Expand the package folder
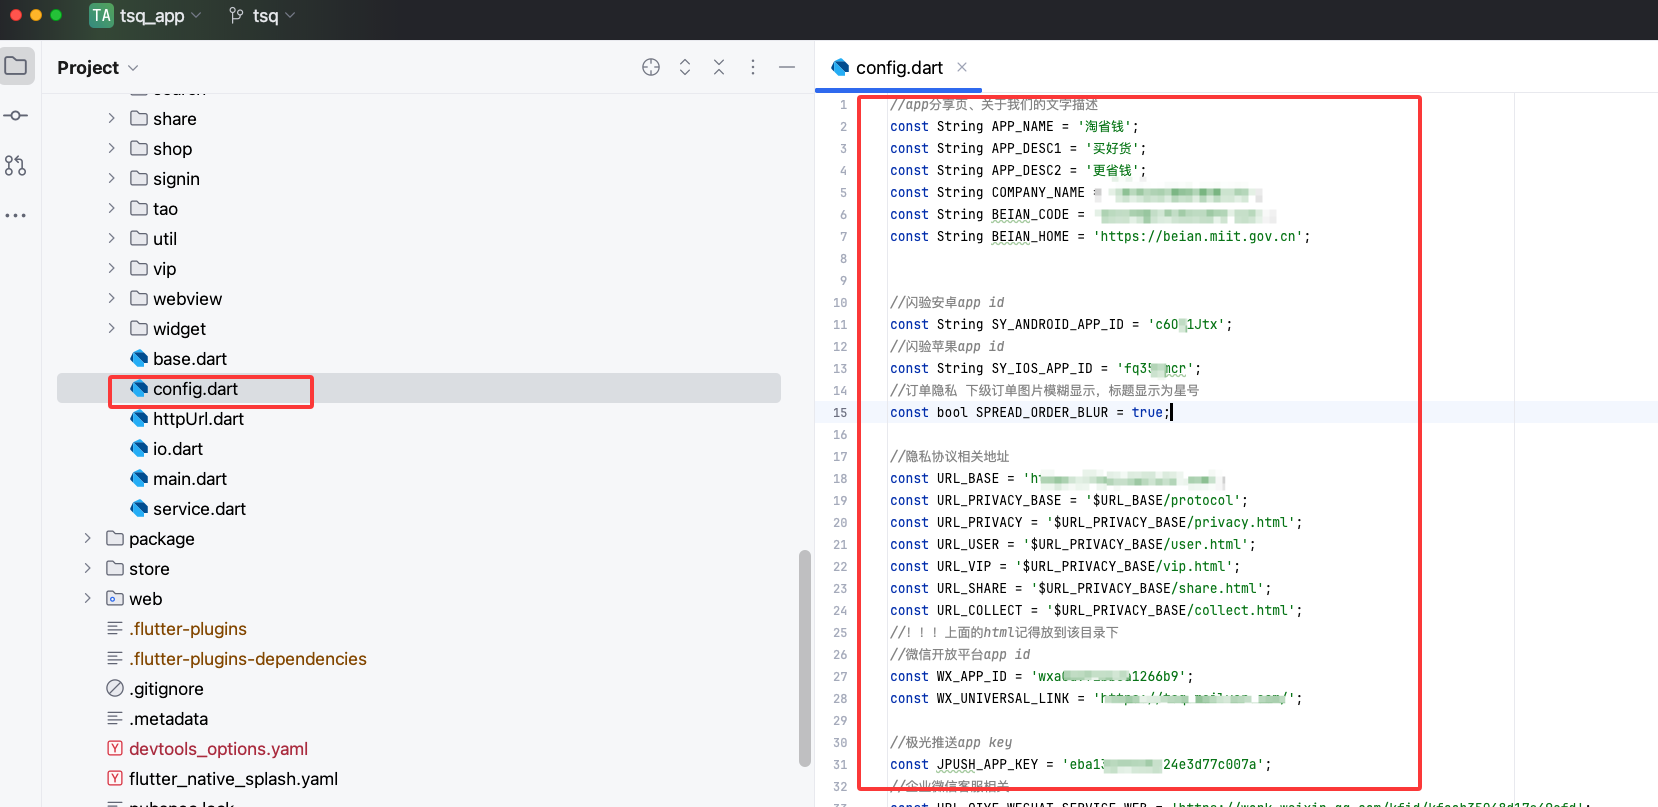Viewport: 1658px width, 807px height. pos(87,539)
